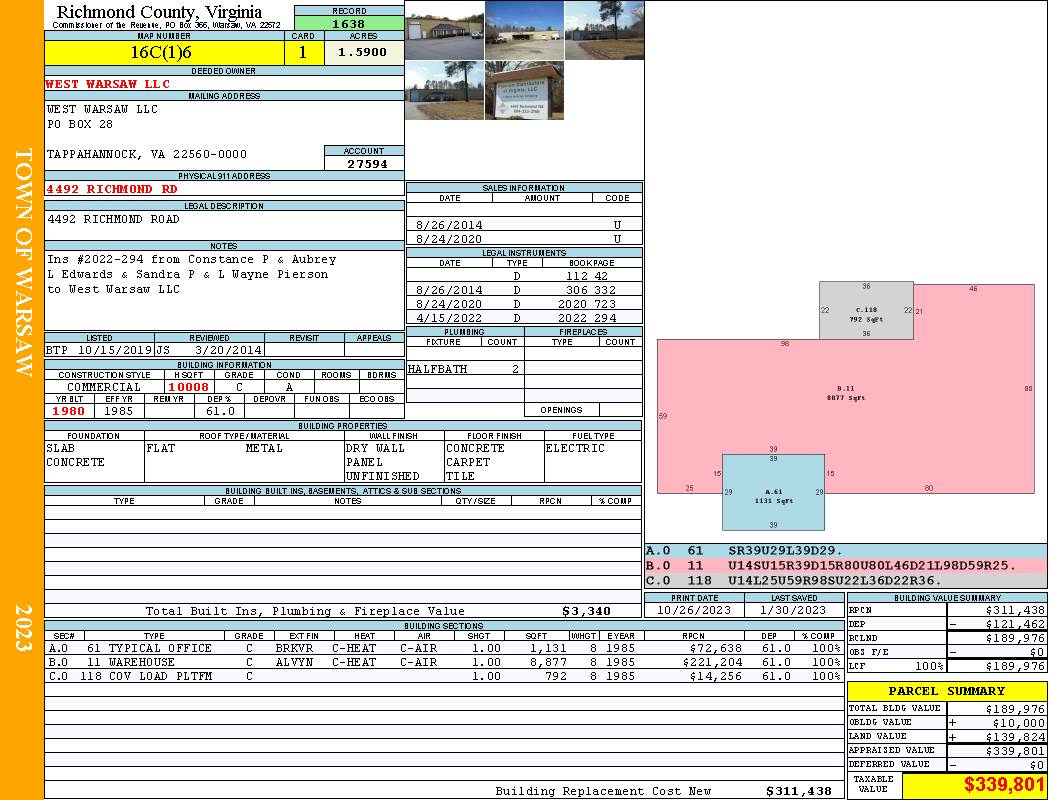Screen dimensions: 1050x800
Task: Click the COV LOAD PLTFM building section row
Action: coord(444,676)
